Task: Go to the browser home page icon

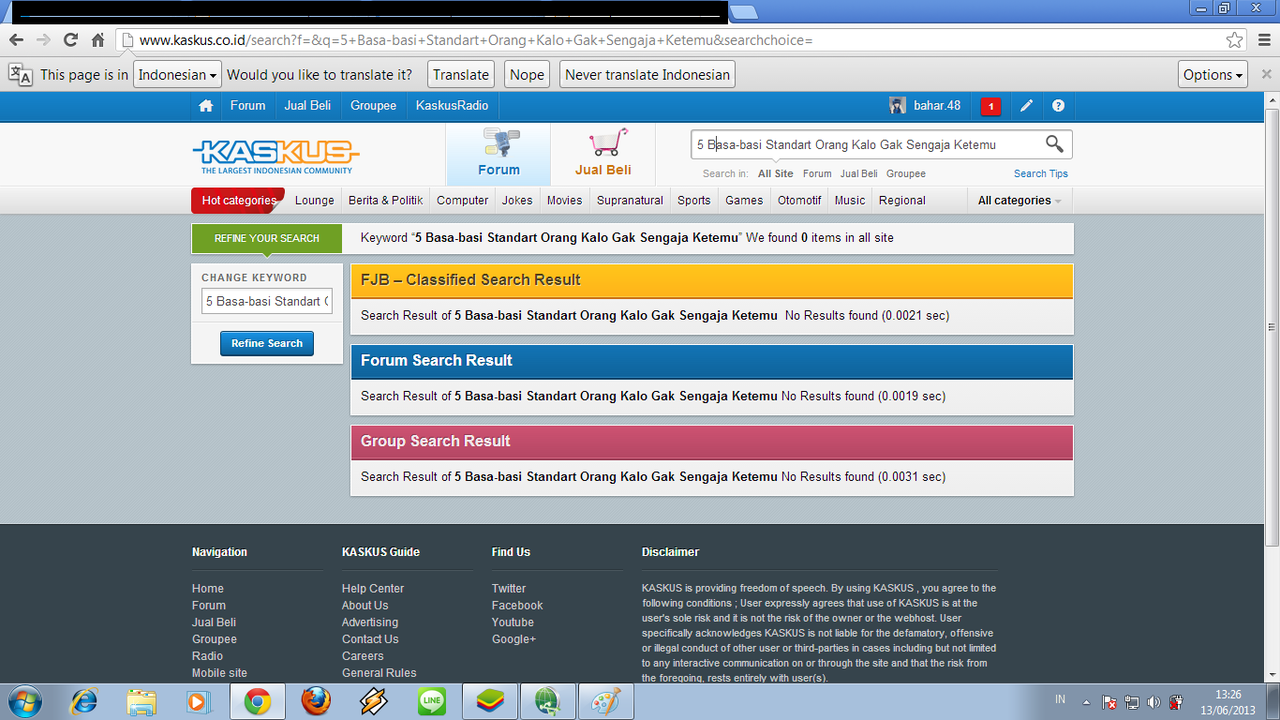Action: click(98, 40)
